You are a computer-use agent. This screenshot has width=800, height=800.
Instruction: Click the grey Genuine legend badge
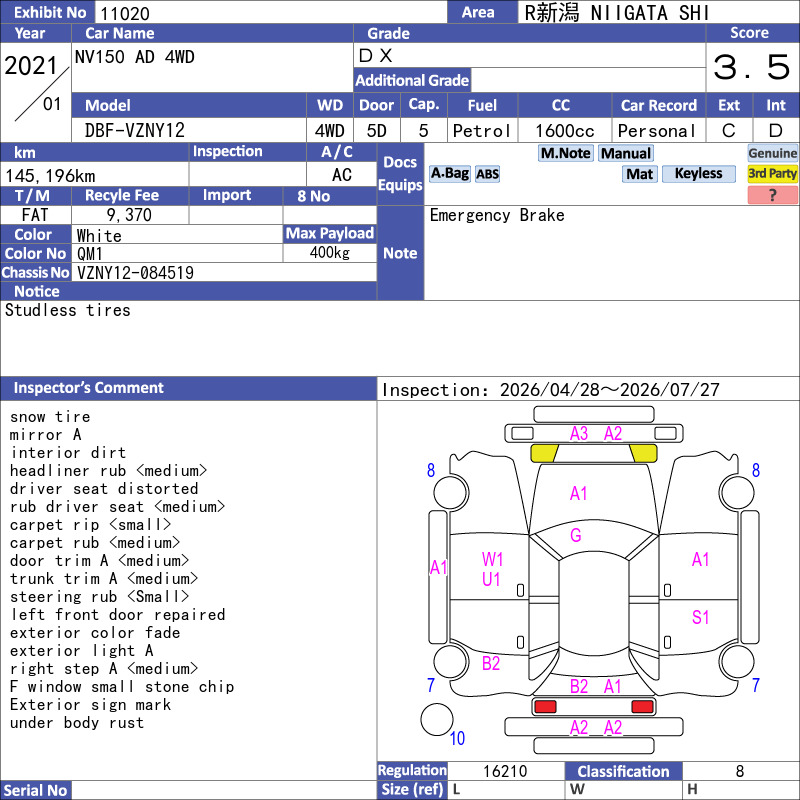tap(772, 153)
